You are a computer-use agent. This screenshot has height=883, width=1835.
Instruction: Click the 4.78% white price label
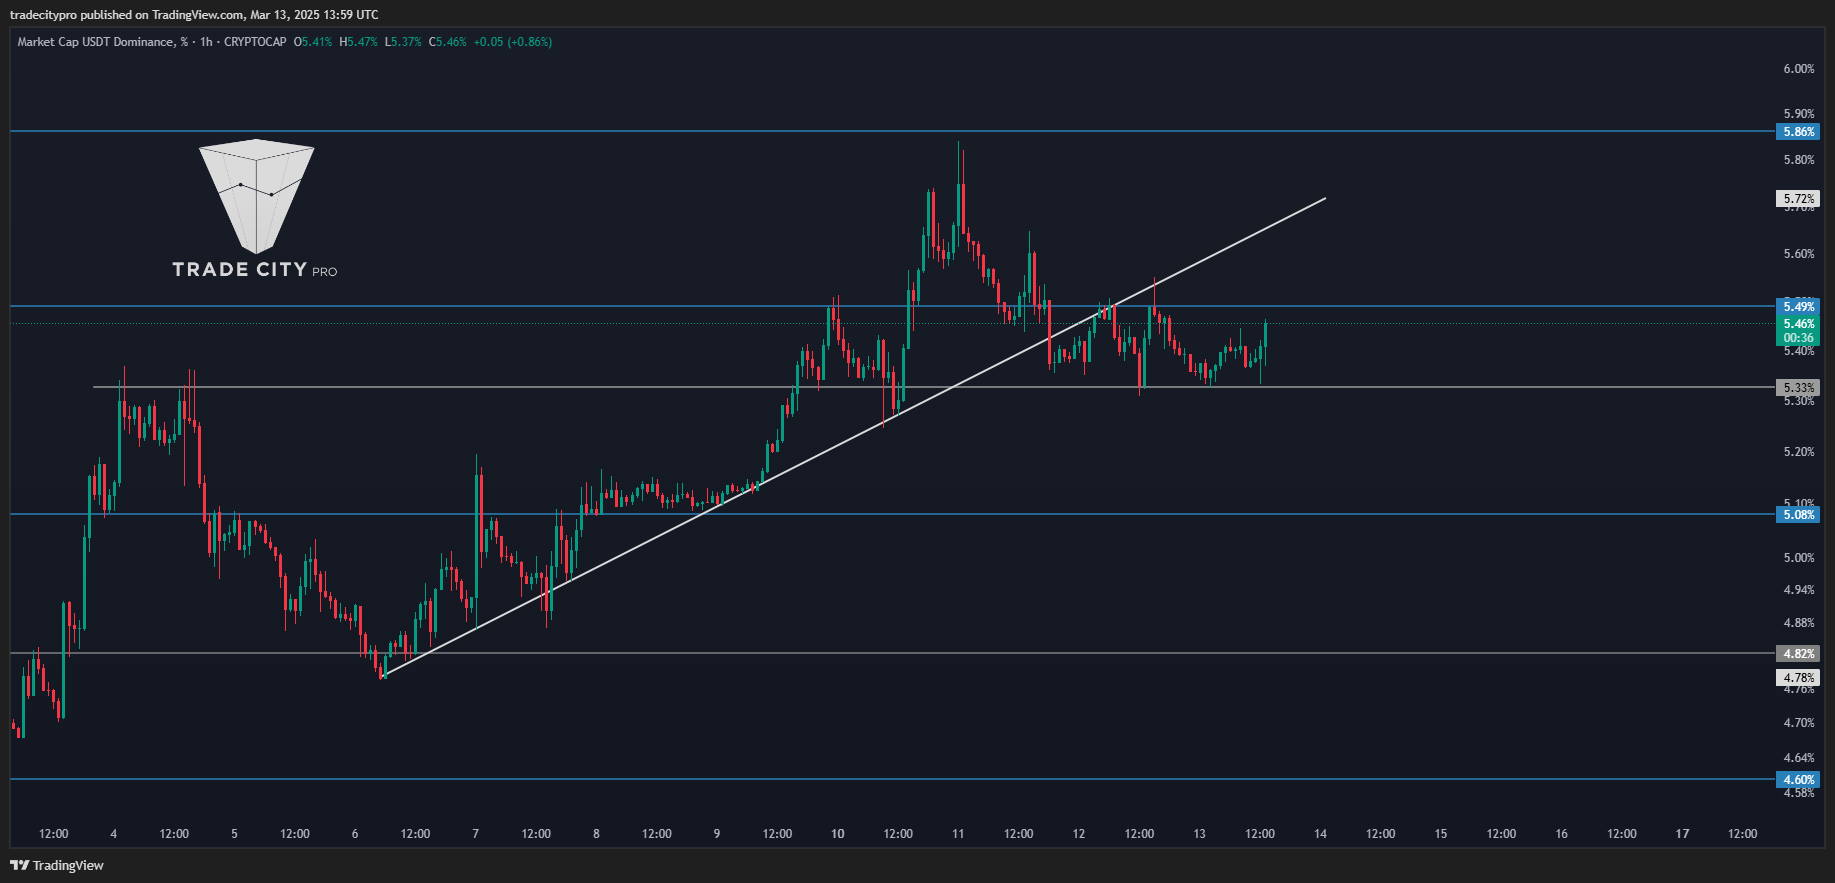(1798, 678)
